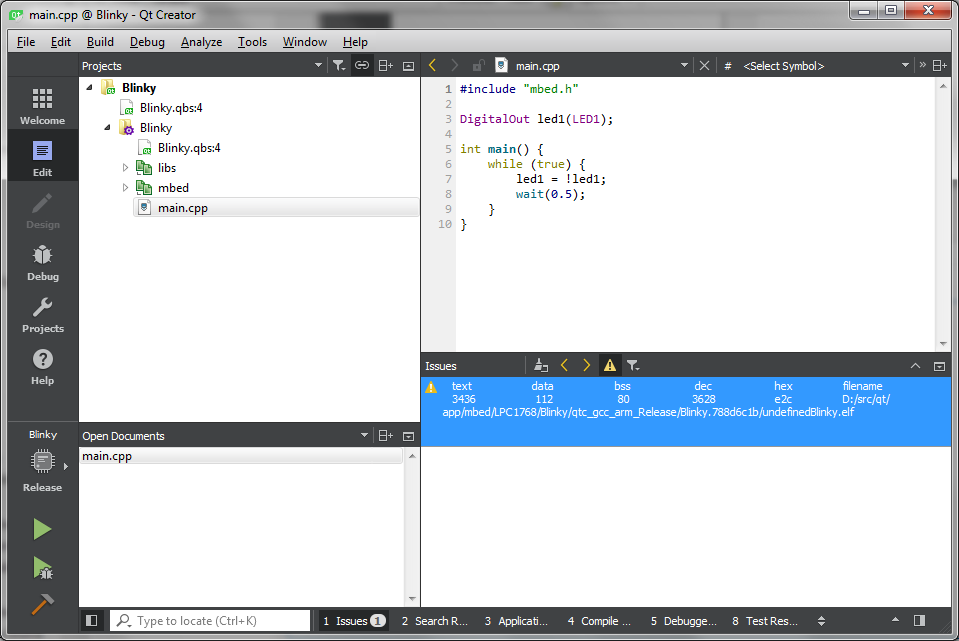The width and height of the screenshot is (959, 641).
Task: Switch to the Search Results tab
Action: tap(434, 621)
